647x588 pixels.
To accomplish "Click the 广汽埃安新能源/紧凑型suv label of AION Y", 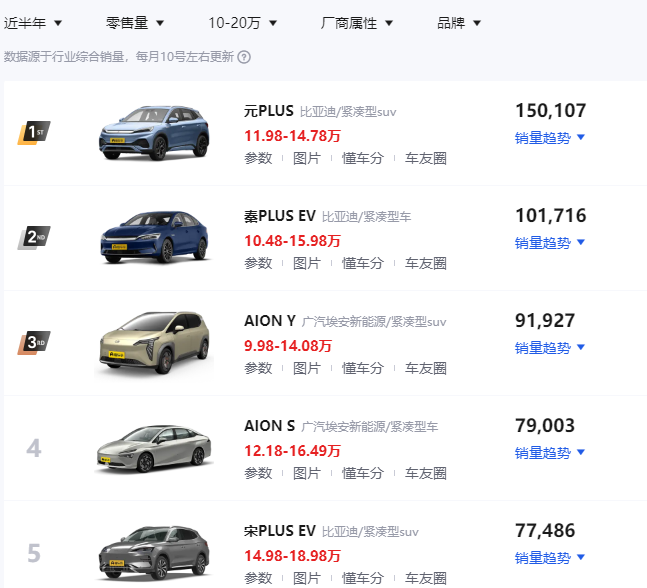I will tap(374, 321).
